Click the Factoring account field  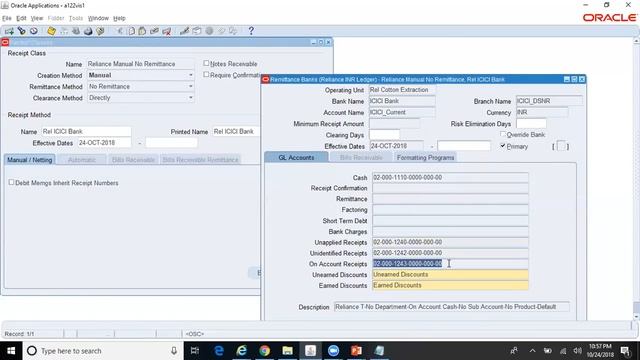pos(450,210)
